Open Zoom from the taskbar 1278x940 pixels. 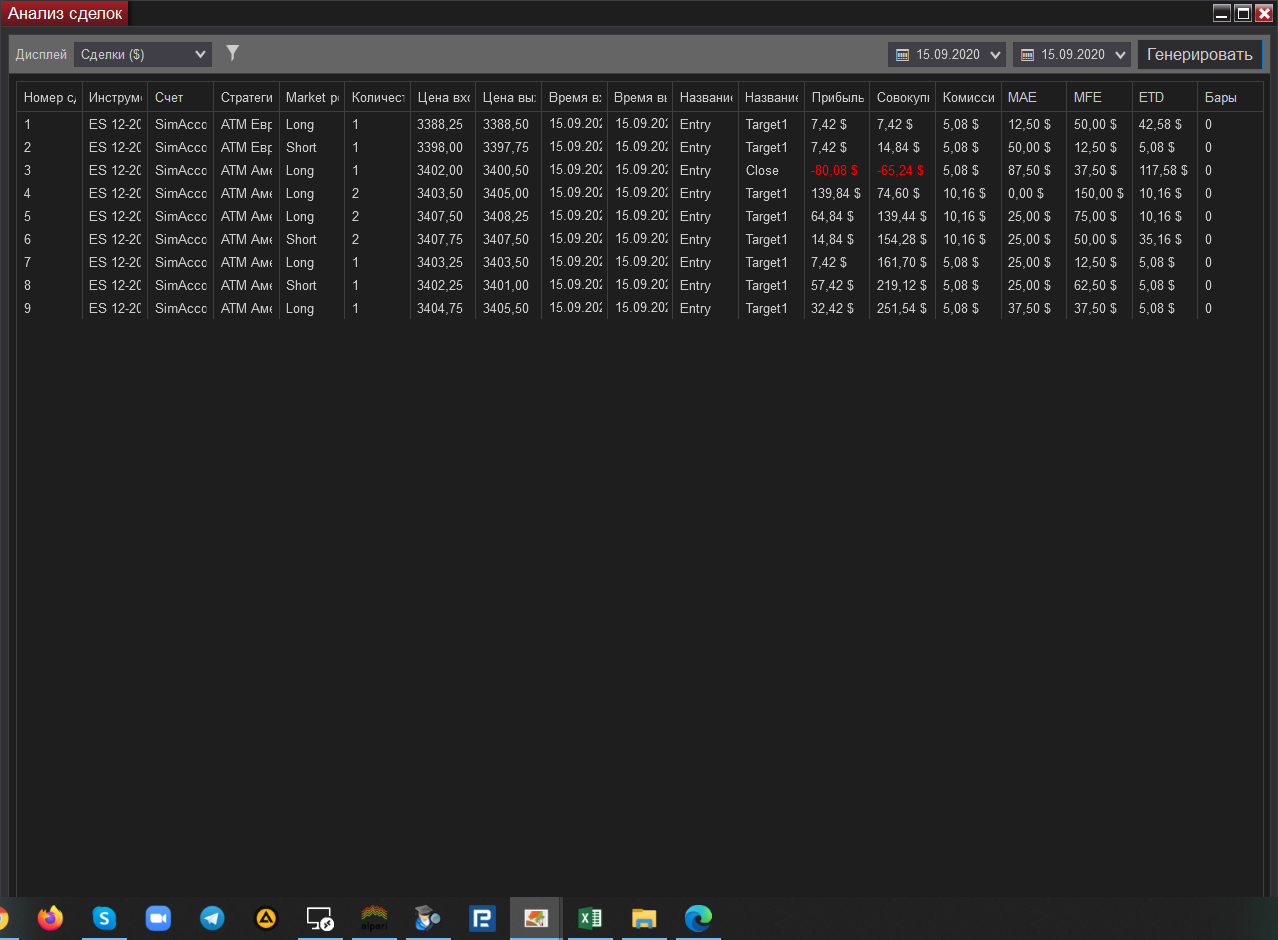pos(158,918)
